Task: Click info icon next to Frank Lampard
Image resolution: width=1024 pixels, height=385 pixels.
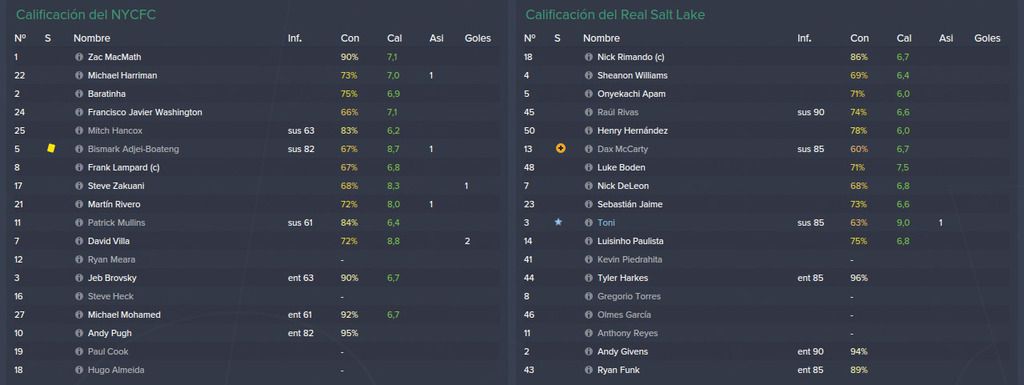Action: tap(80, 167)
